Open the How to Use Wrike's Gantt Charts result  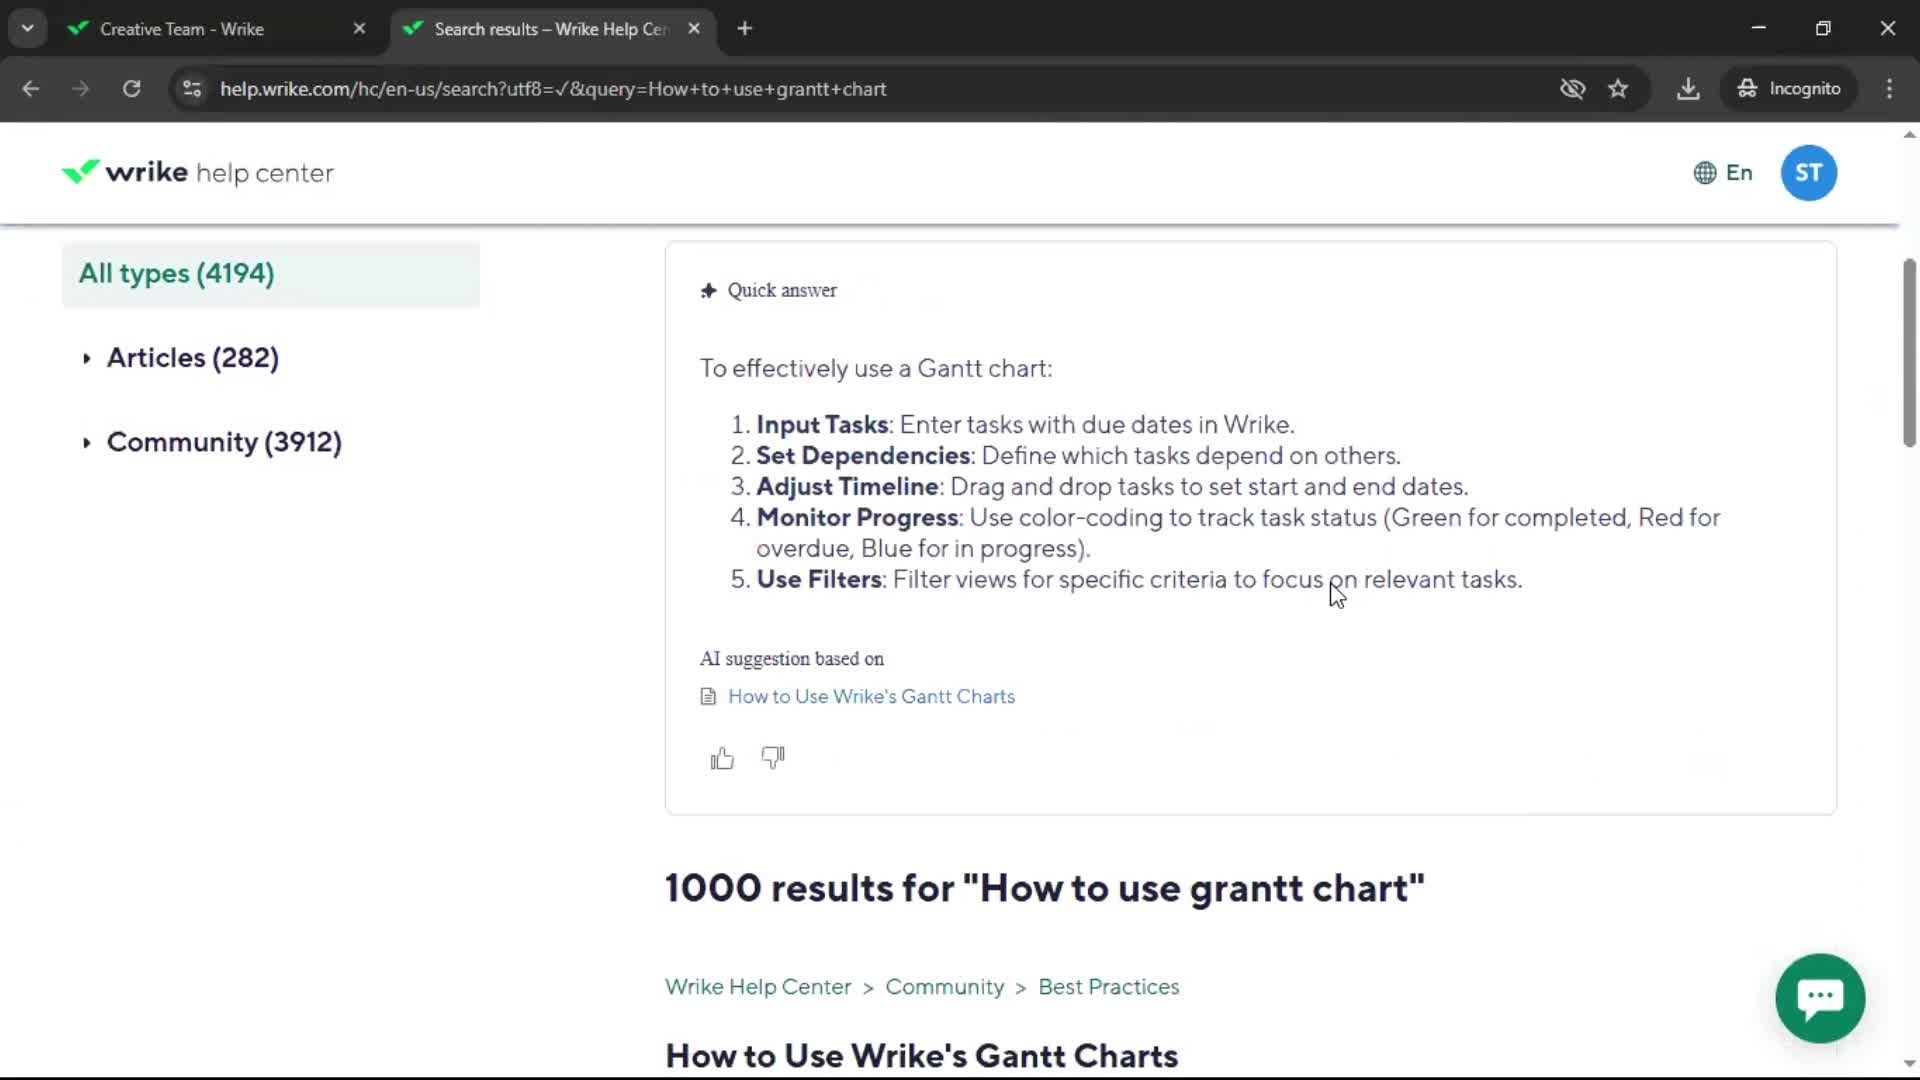(921, 1056)
